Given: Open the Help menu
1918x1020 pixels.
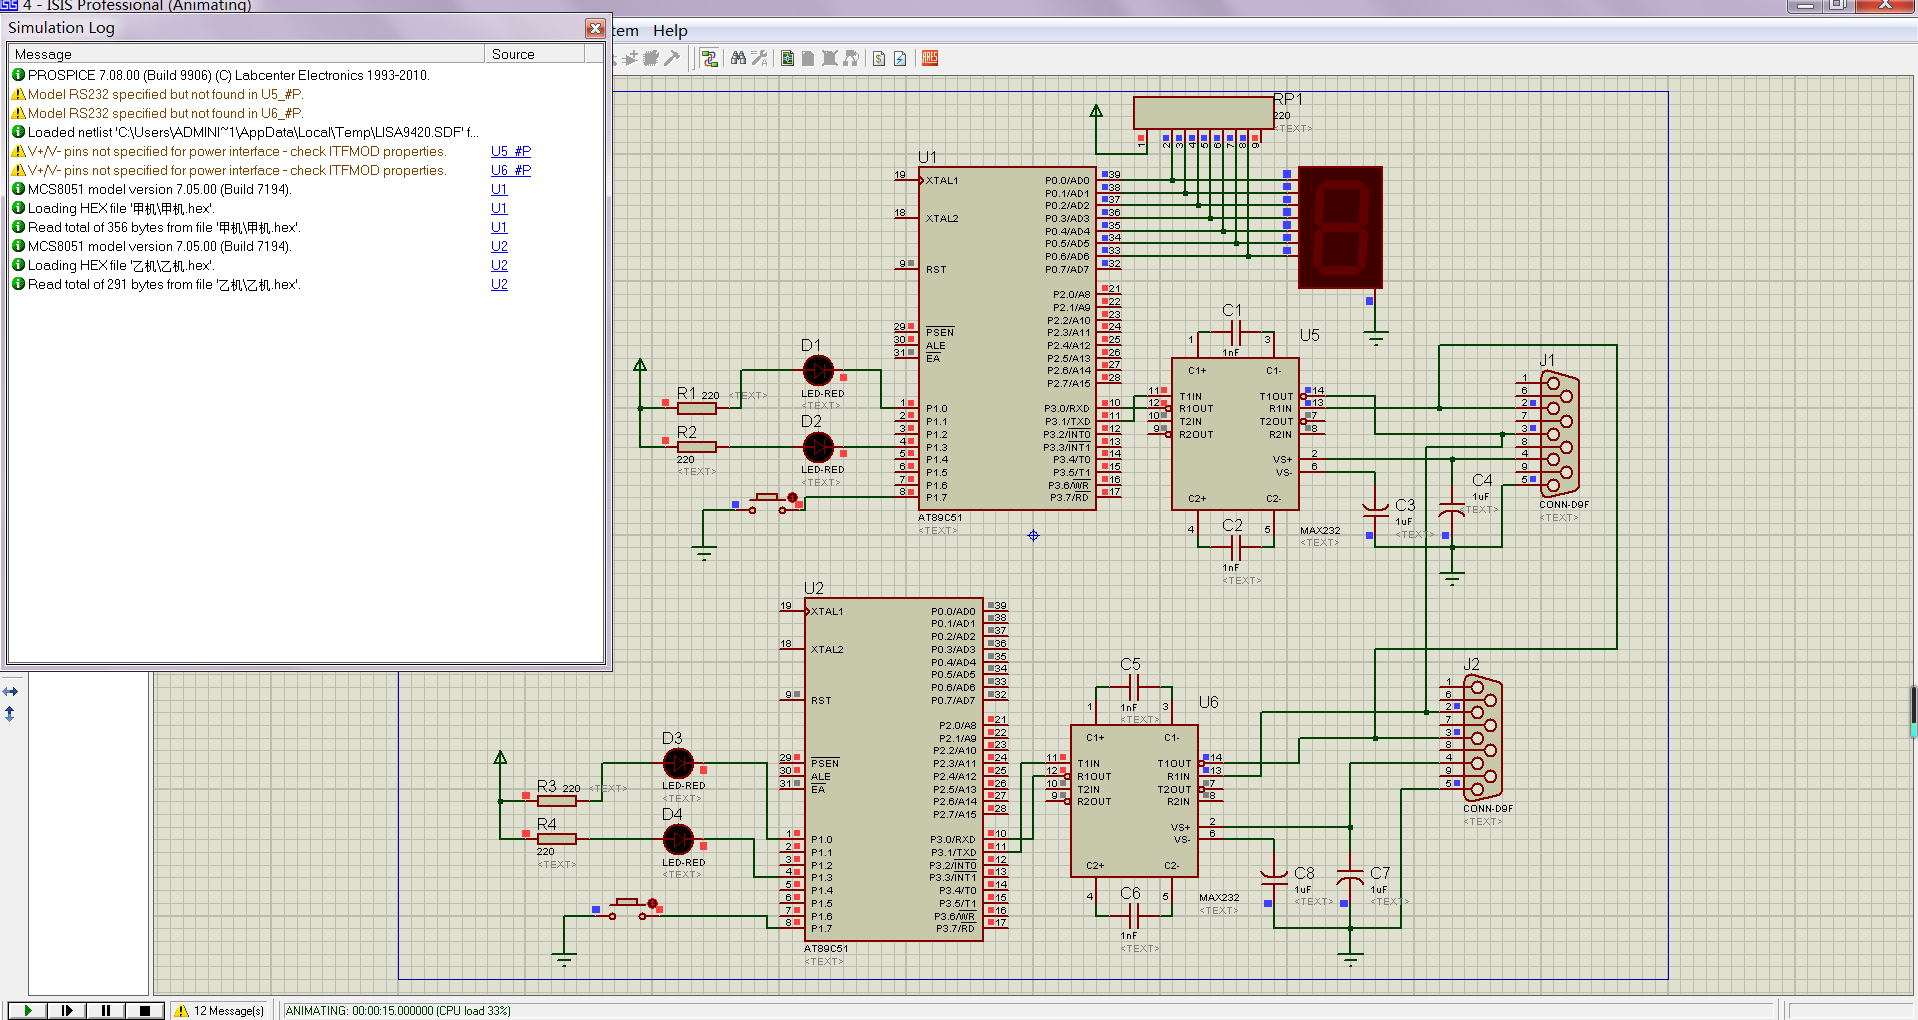Looking at the screenshot, I should coord(670,31).
